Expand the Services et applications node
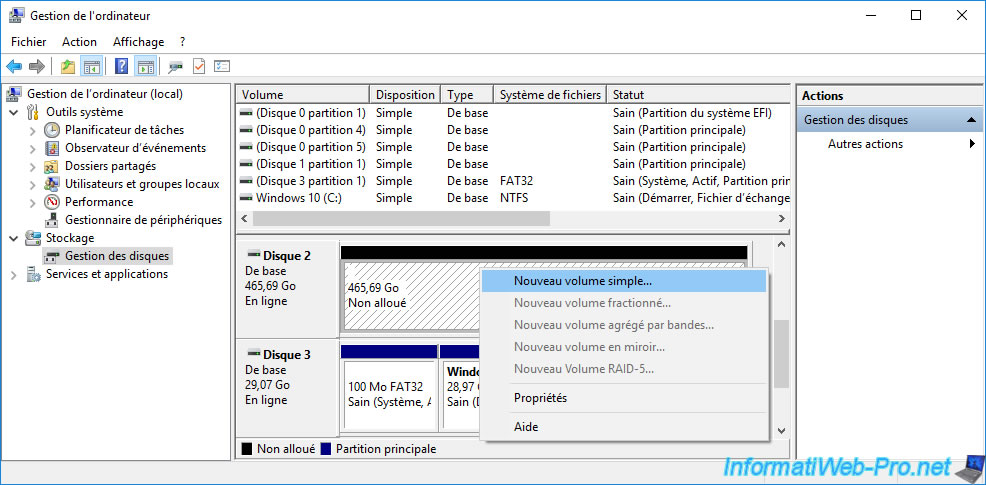The image size is (986, 485). [14, 274]
